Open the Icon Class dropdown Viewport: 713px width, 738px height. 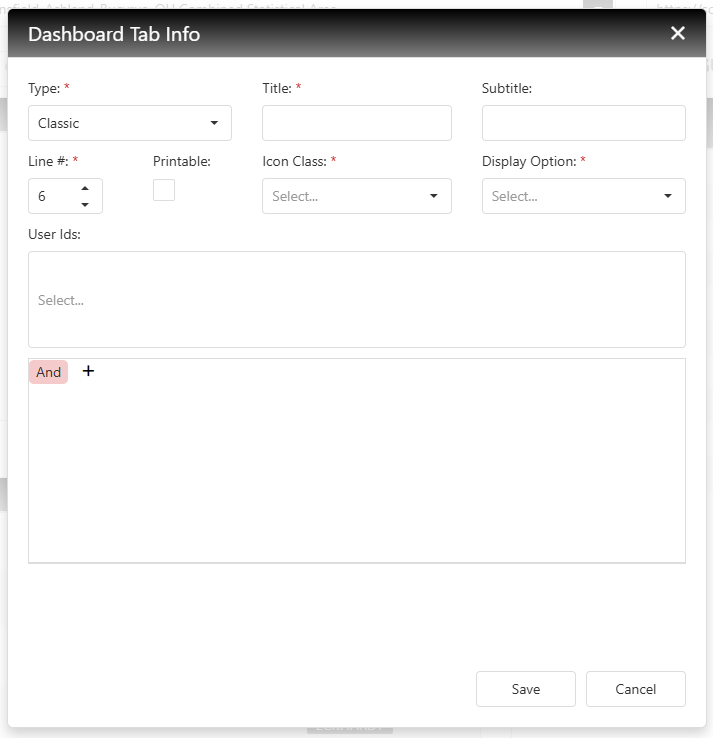tap(357, 196)
